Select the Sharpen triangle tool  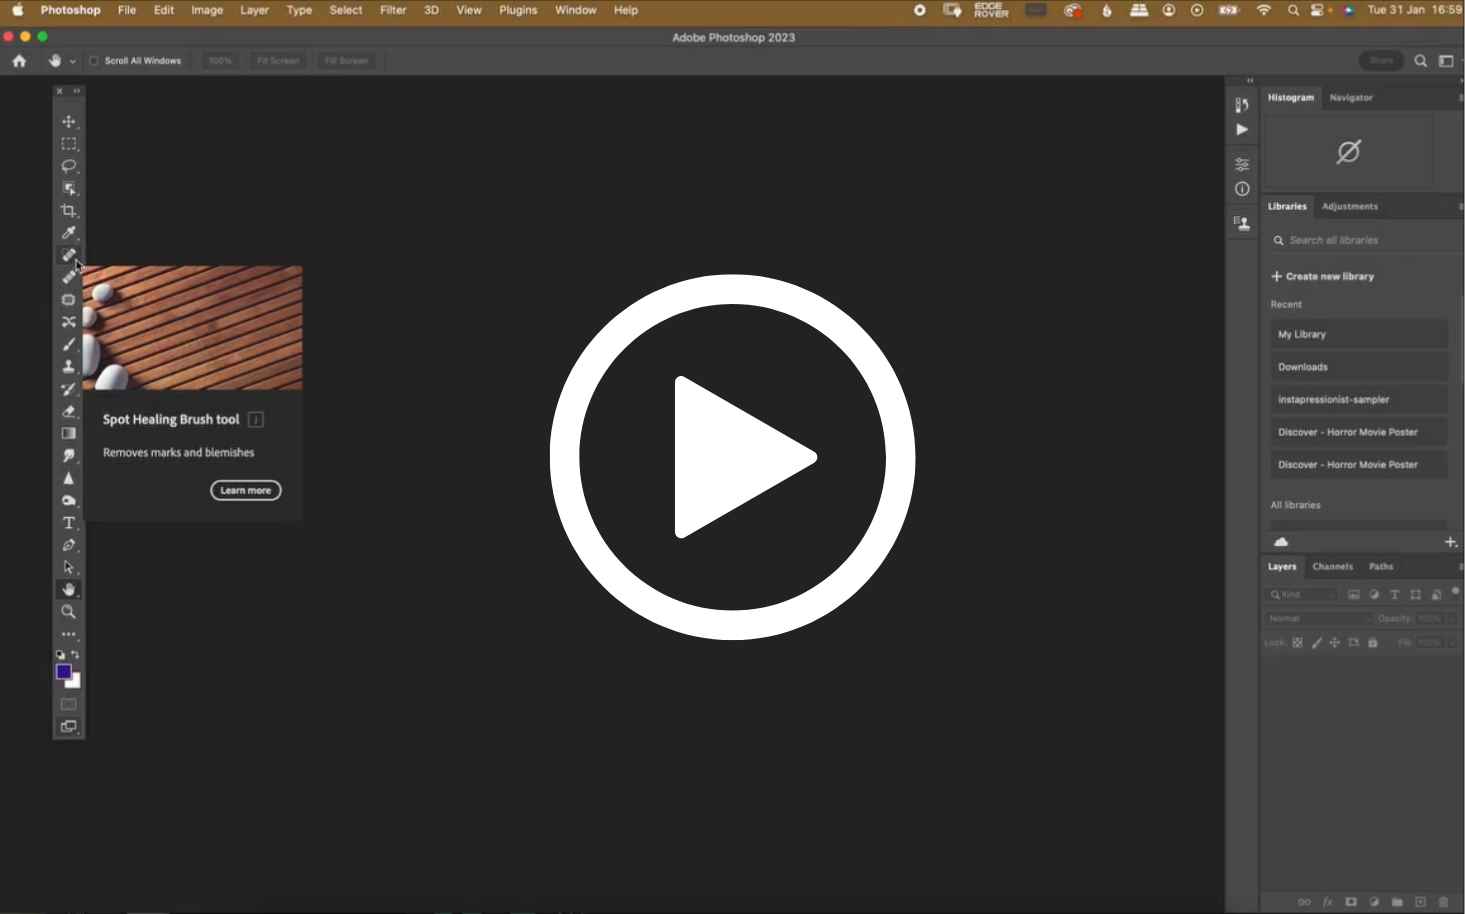tap(68, 478)
